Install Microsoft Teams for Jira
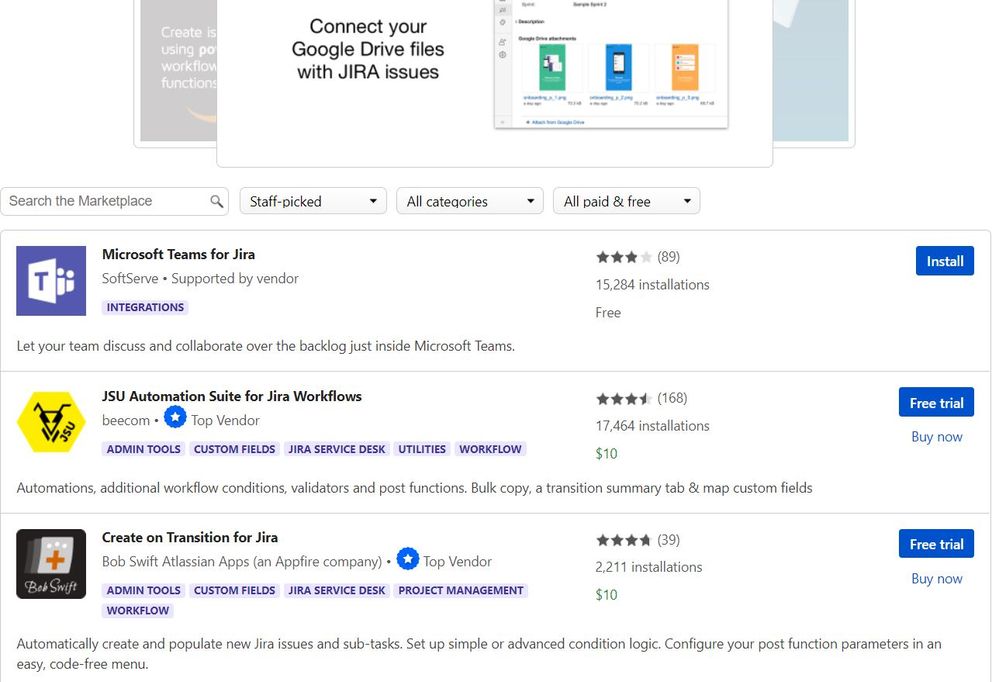999x682 pixels. [944, 261]
